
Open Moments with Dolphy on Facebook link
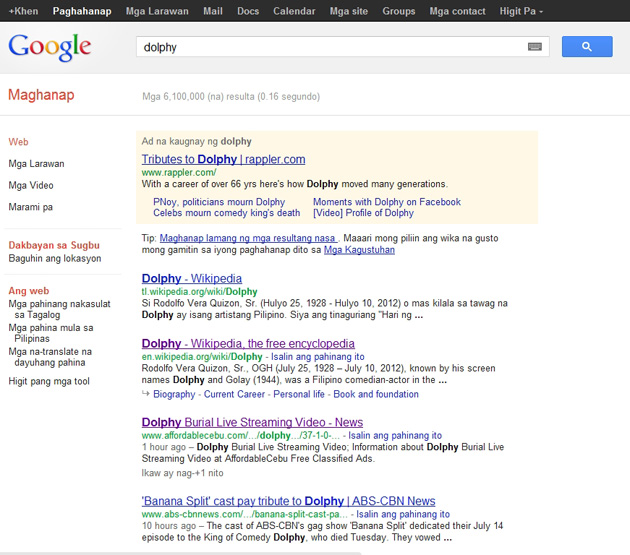(387, 202)
